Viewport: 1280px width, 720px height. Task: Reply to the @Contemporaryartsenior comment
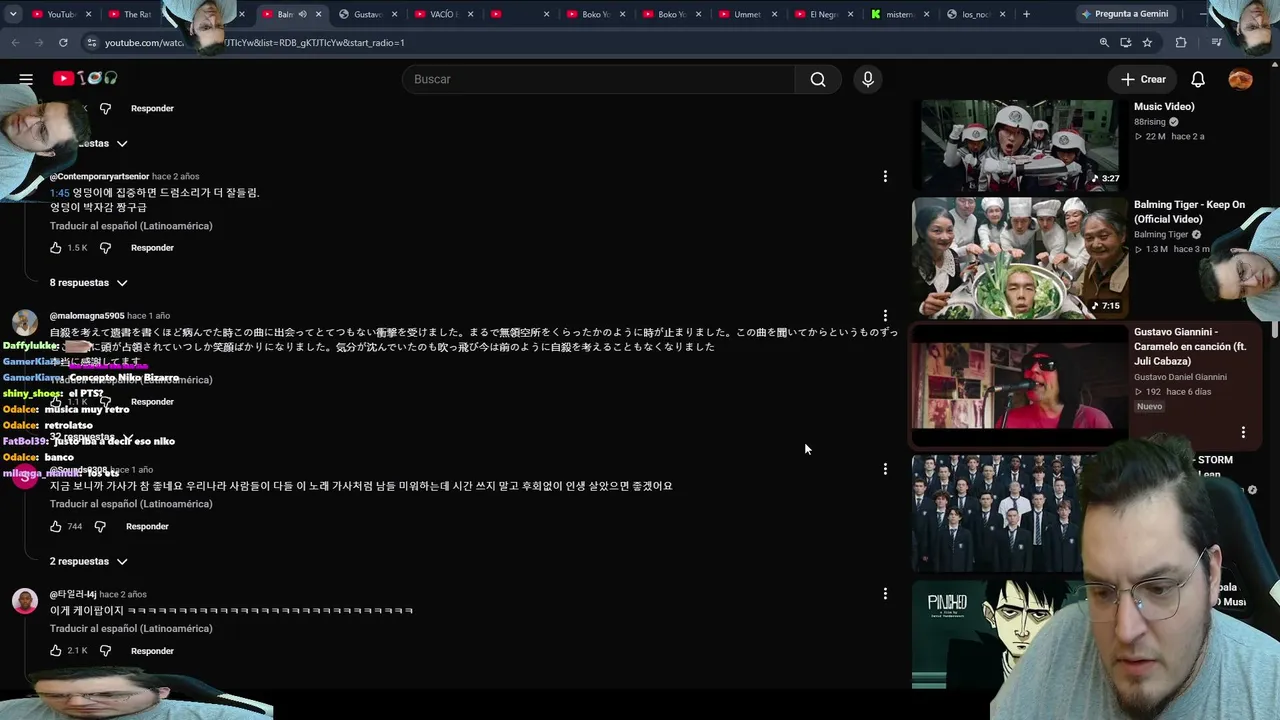(152, 247)
